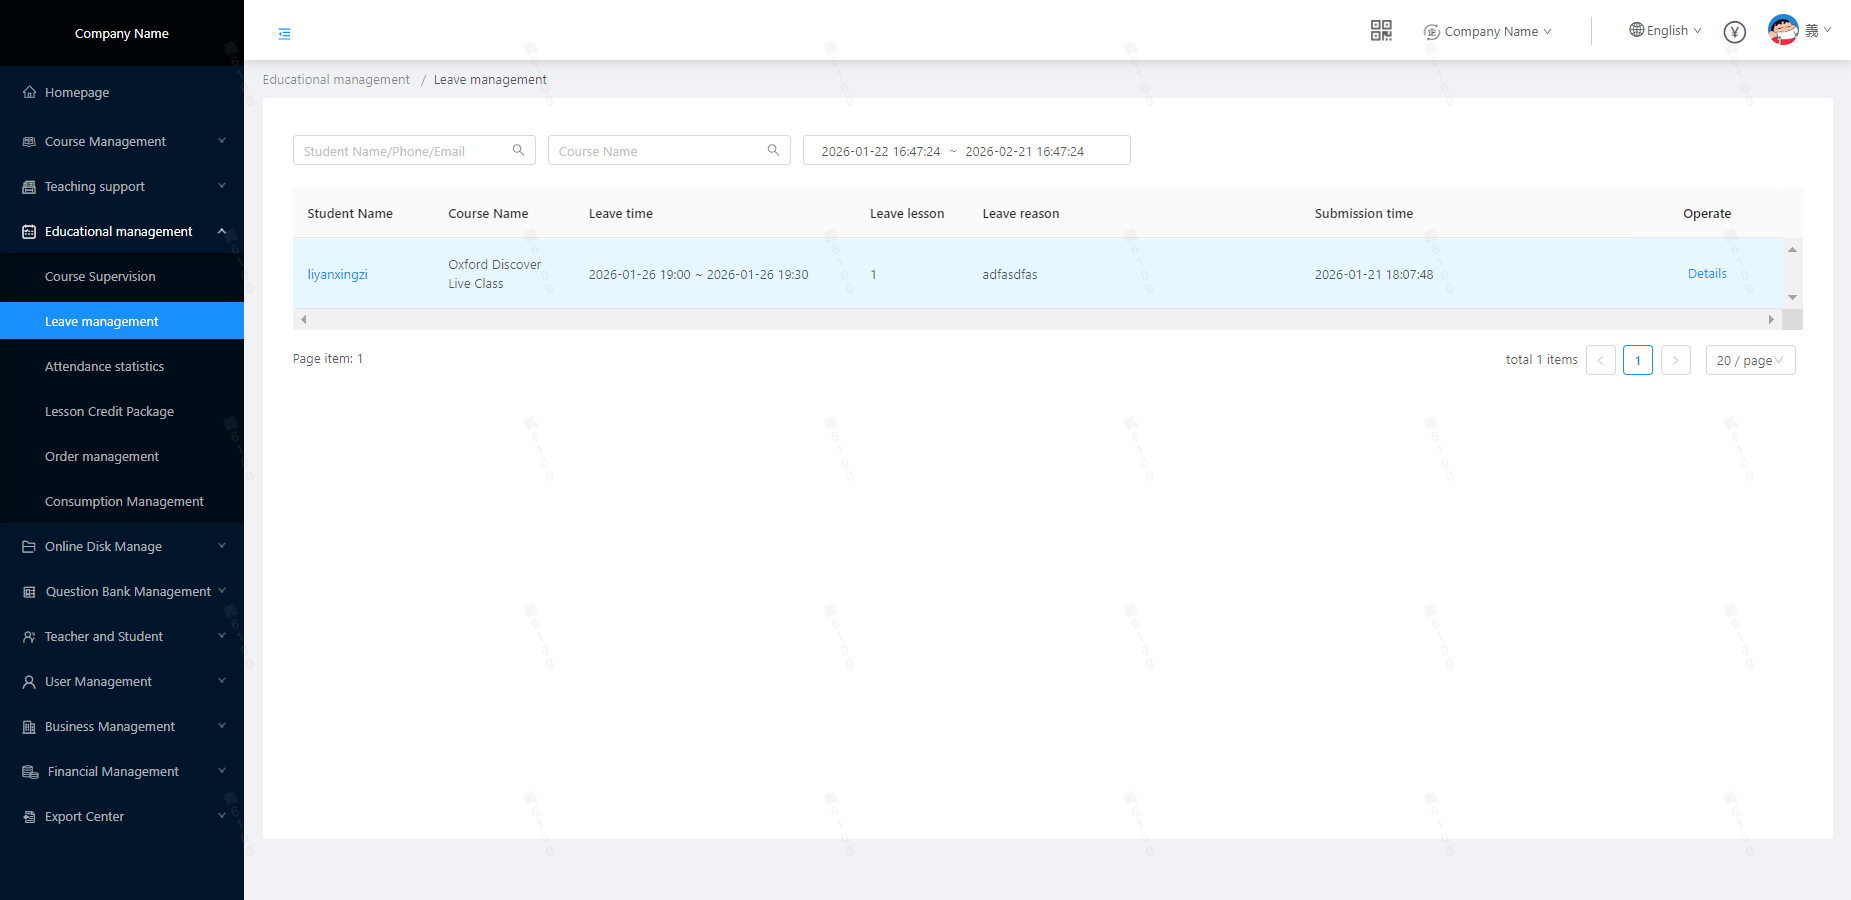1851x900 pixels.
Task: Click the yen currency icon
Action: coord(1734,32)
